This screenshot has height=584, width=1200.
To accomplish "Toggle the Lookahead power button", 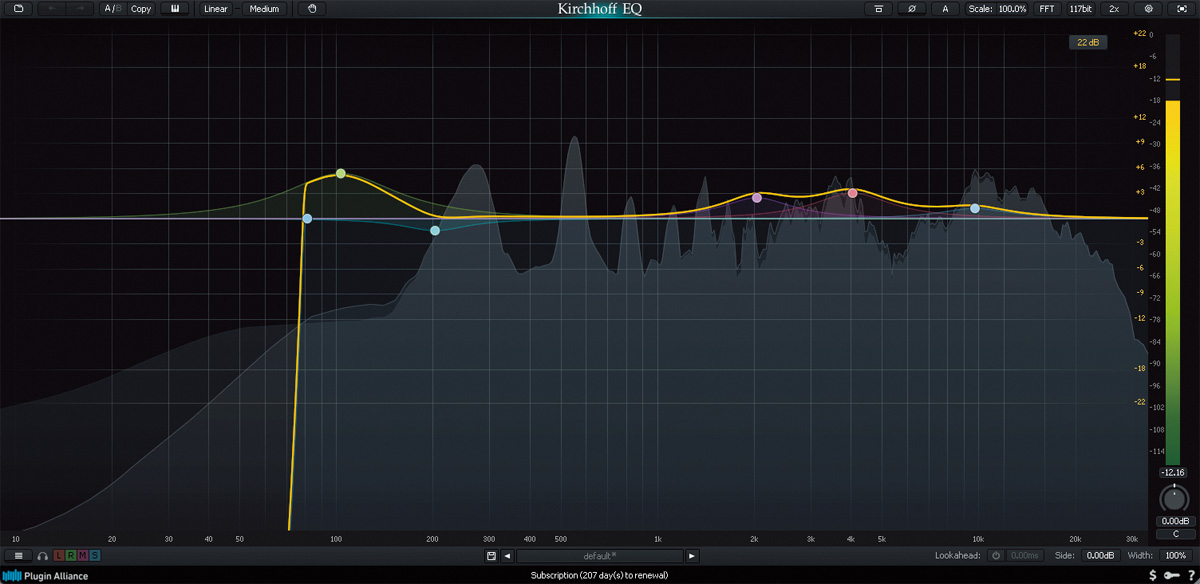I will [x=996, y=555].
